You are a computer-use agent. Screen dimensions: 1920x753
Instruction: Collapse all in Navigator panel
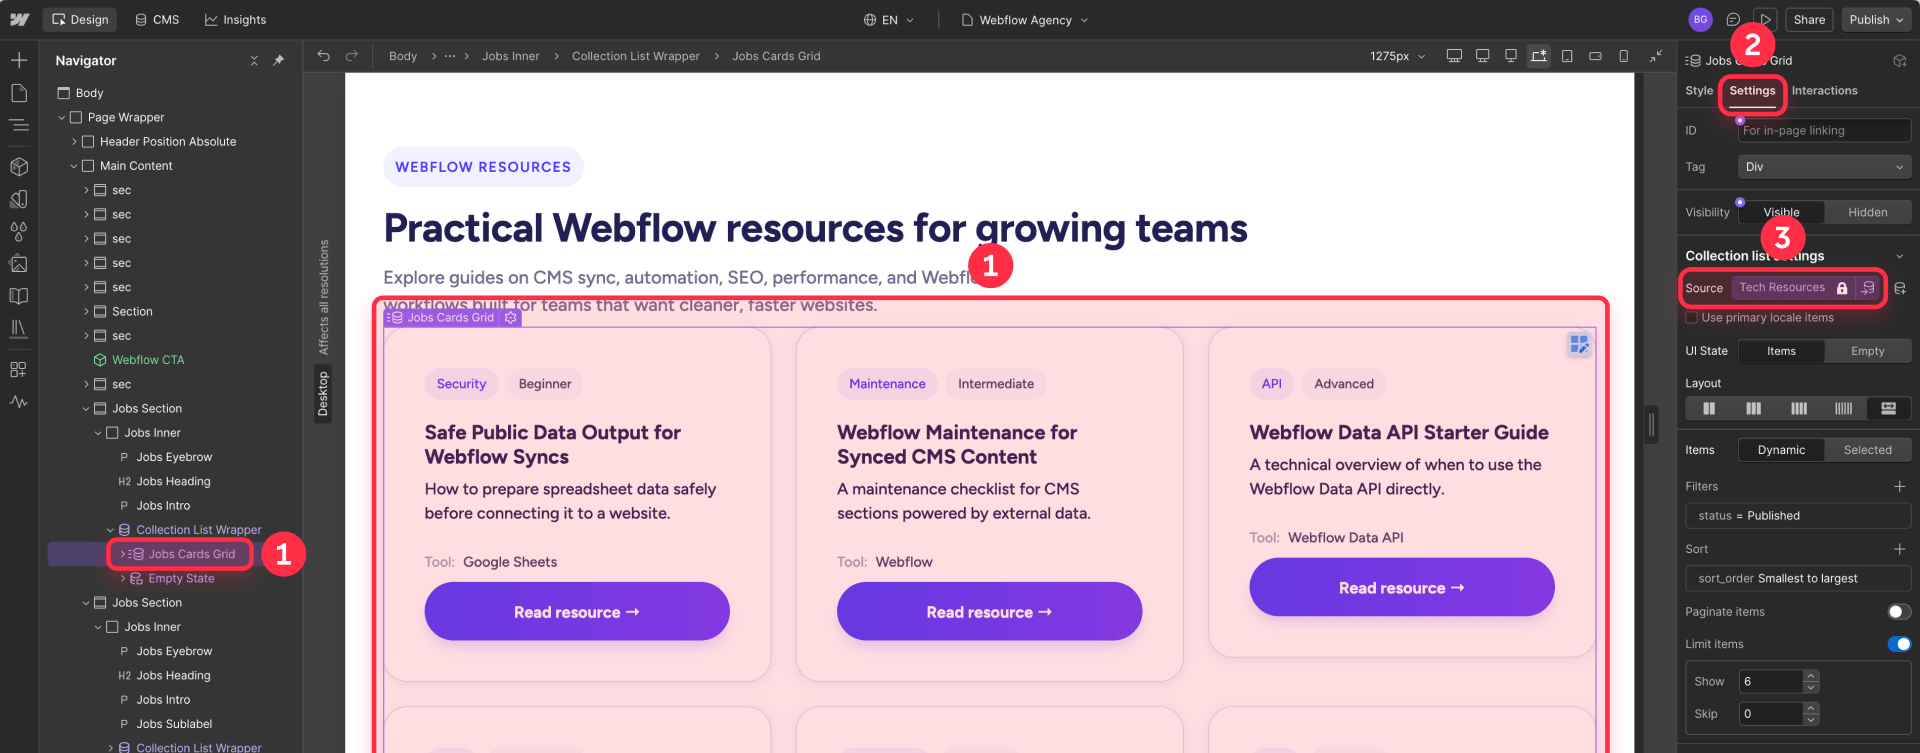point(254,61)
